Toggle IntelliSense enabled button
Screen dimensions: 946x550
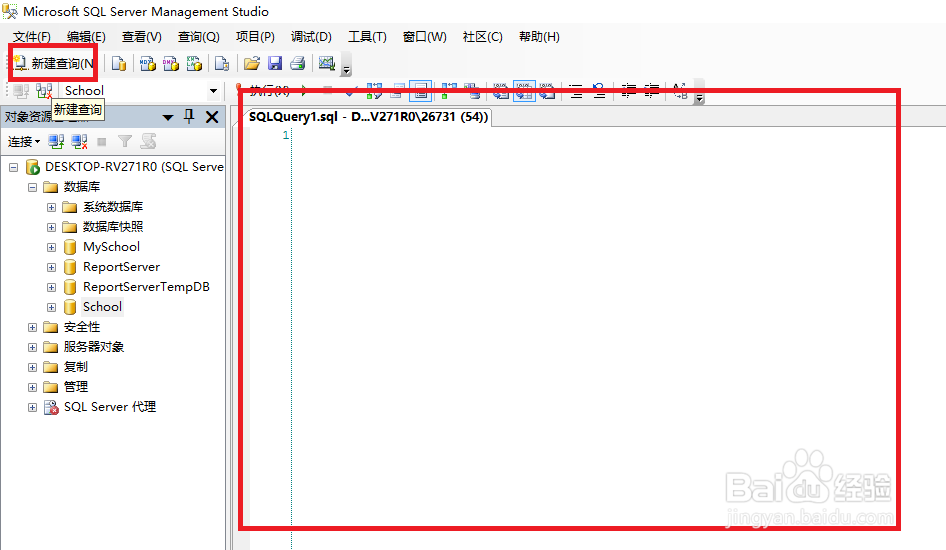pyautogui.click(x=421, y=91)
